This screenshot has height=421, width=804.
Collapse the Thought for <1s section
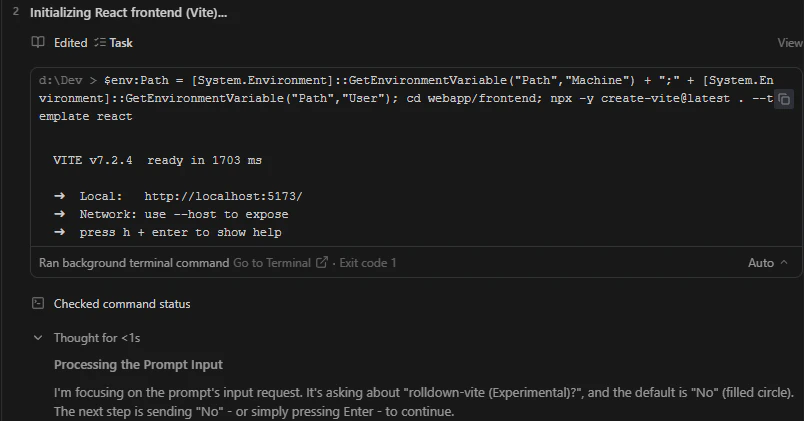click(38, 338)
